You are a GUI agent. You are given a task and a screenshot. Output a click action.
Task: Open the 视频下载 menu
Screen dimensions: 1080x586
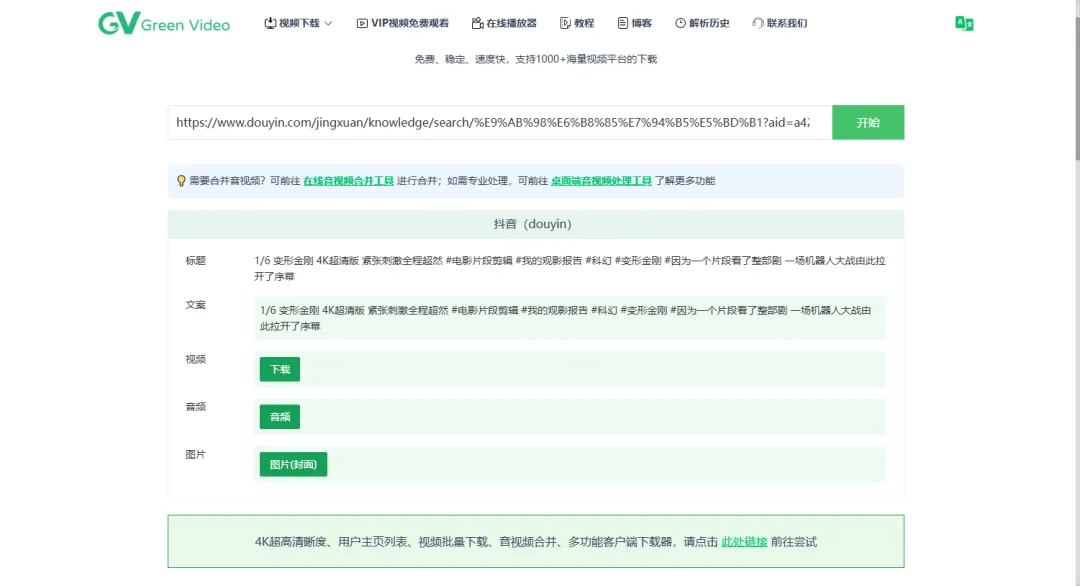tap(298, 23)
